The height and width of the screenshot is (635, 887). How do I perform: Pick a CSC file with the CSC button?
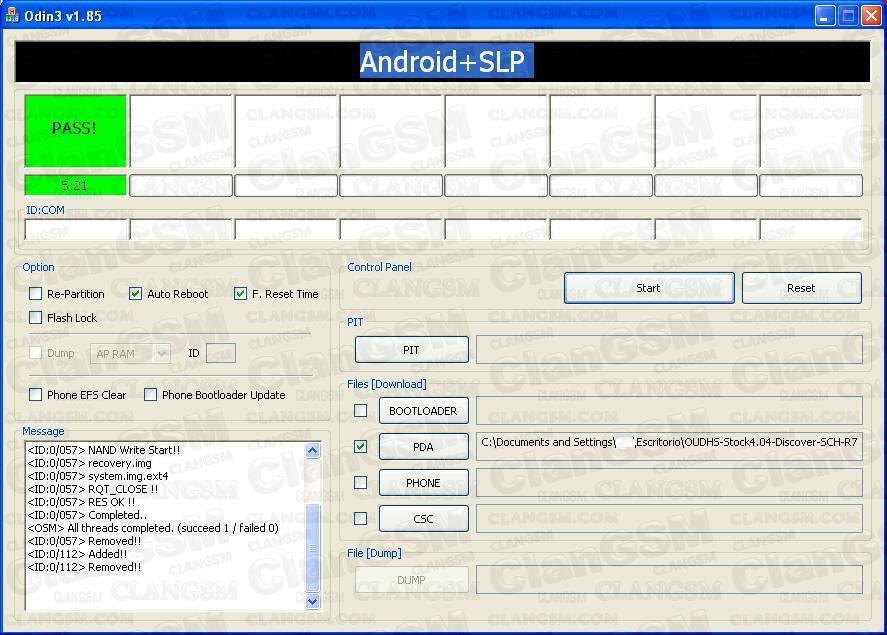pyautogui.click(x=424, y=519)
